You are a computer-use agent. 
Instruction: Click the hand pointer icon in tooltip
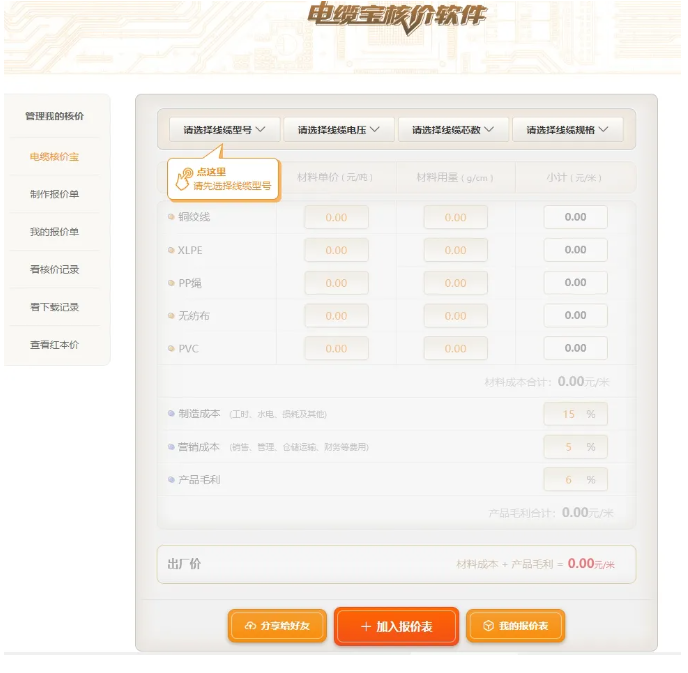coord(184,179)
